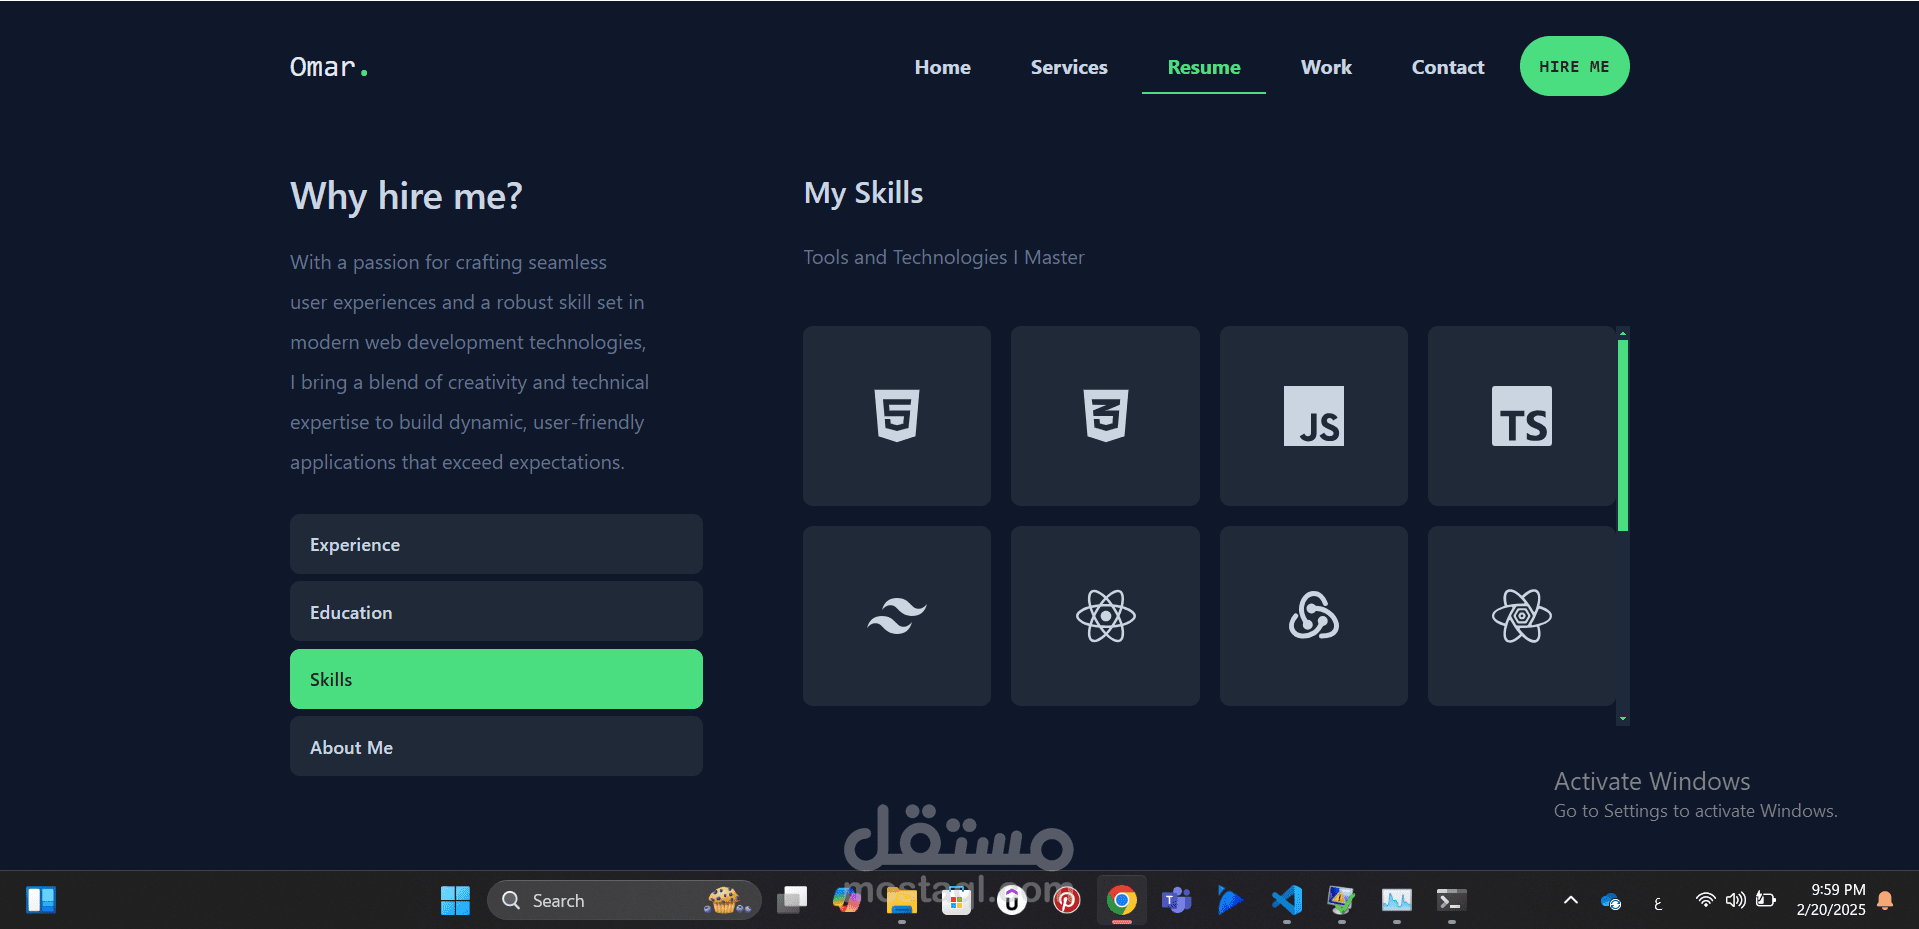Click the taskbar Search box
The width and height of the screenshot is (1919, 929).
tap(624, 901)
